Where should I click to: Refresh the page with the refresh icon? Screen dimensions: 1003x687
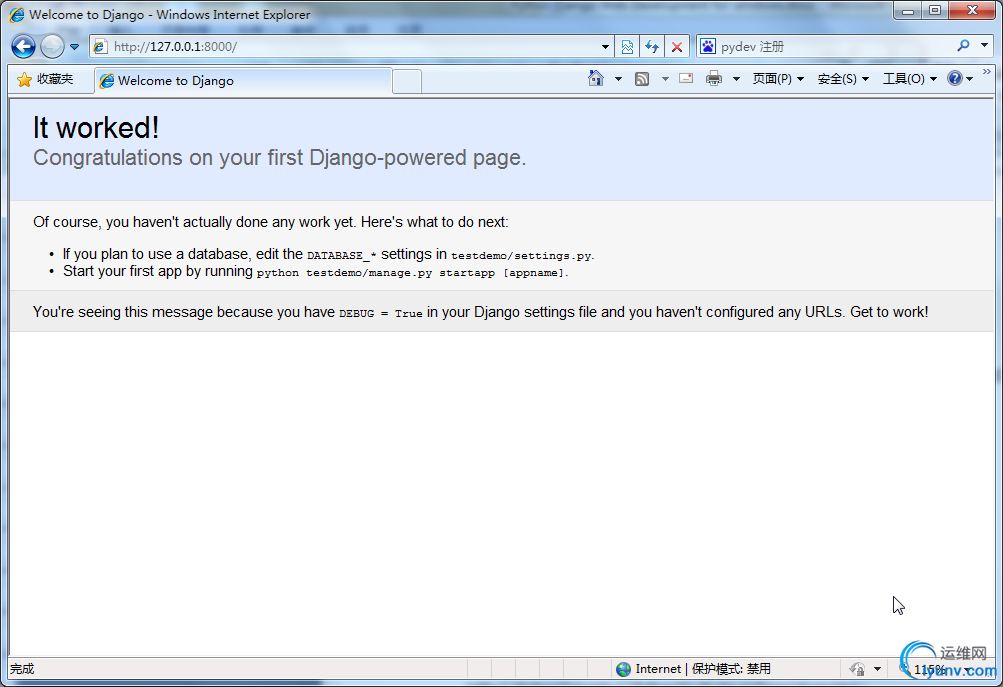coord(652,47)
